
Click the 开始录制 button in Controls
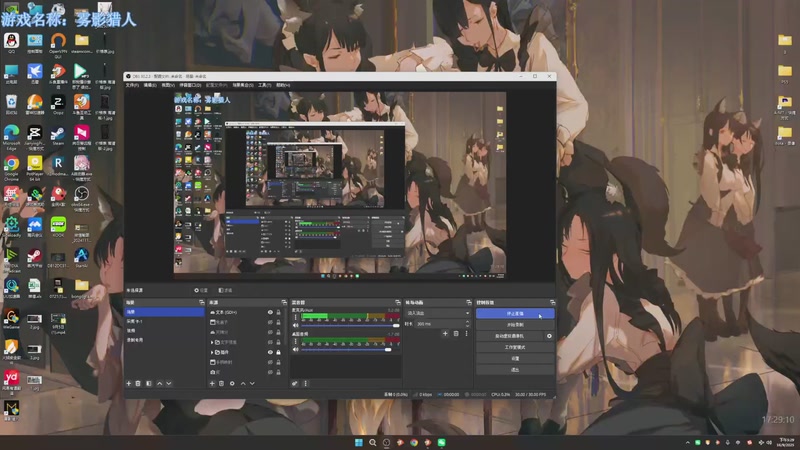(515, 324)
